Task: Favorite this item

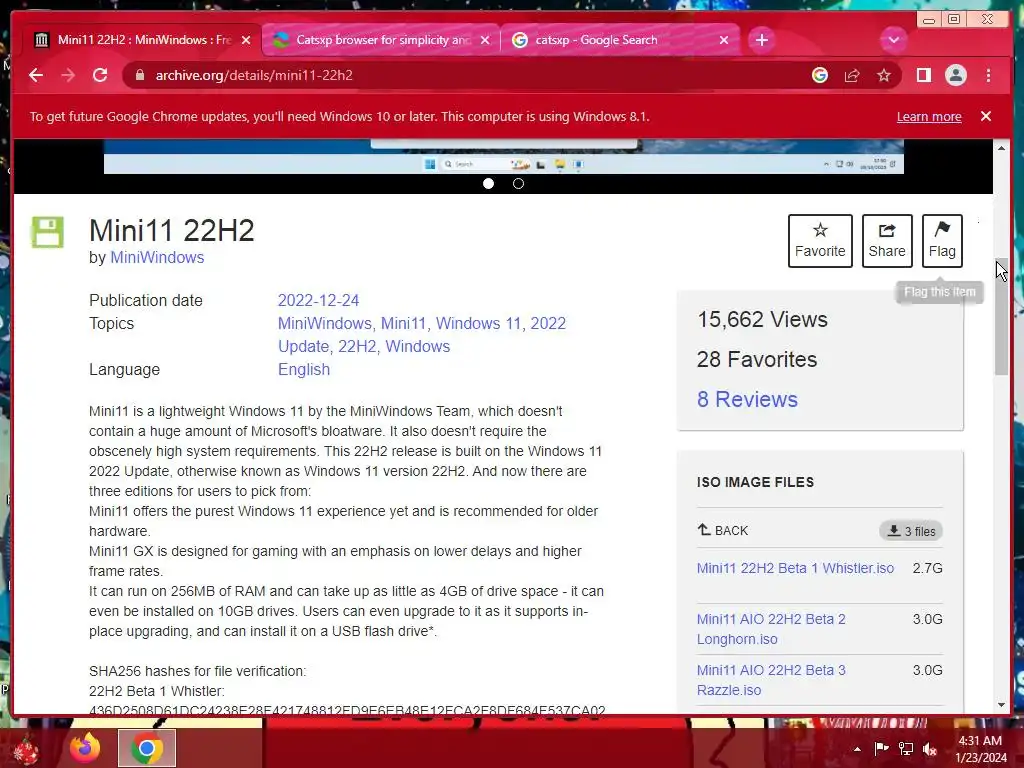Action: (x=820, y=240)
